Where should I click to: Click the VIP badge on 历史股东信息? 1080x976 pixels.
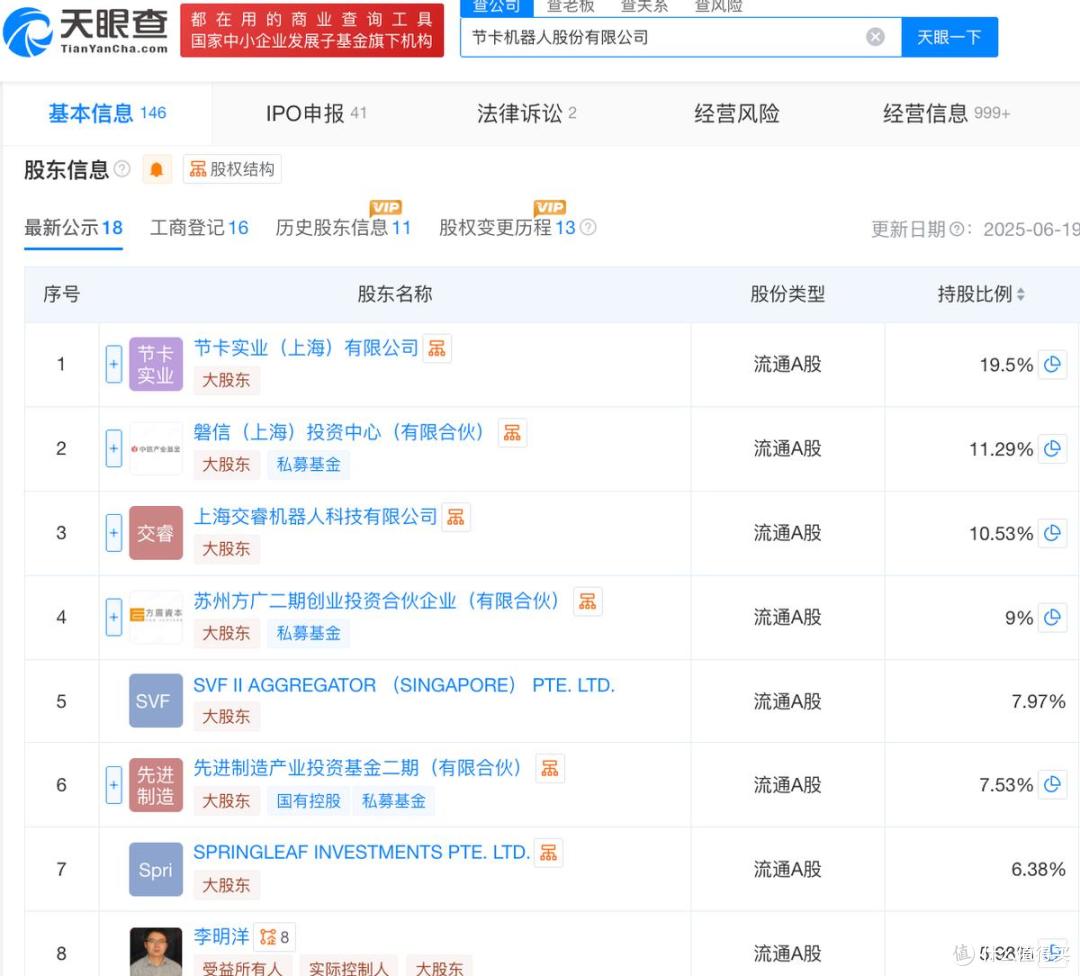386,207
